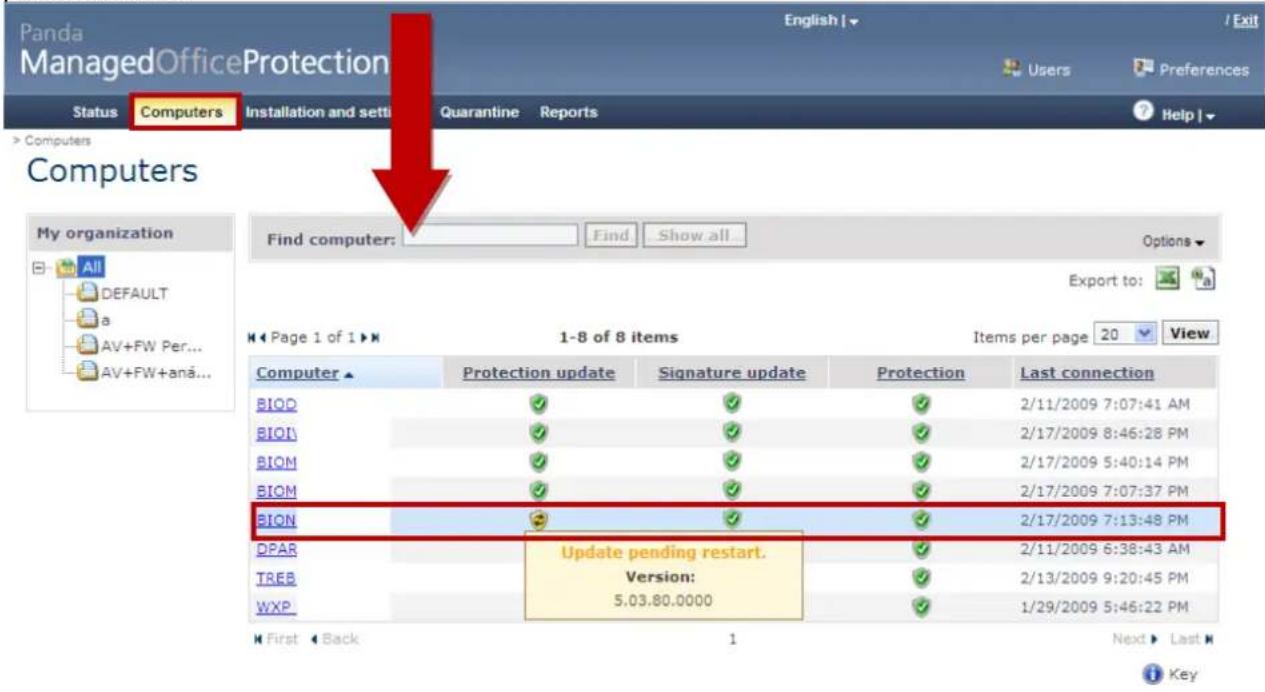The height and width of the screenshot is (692, 1265).
Task: Click Protection icon for 5:40:14 PM row
Action: (x=920, y=463)
